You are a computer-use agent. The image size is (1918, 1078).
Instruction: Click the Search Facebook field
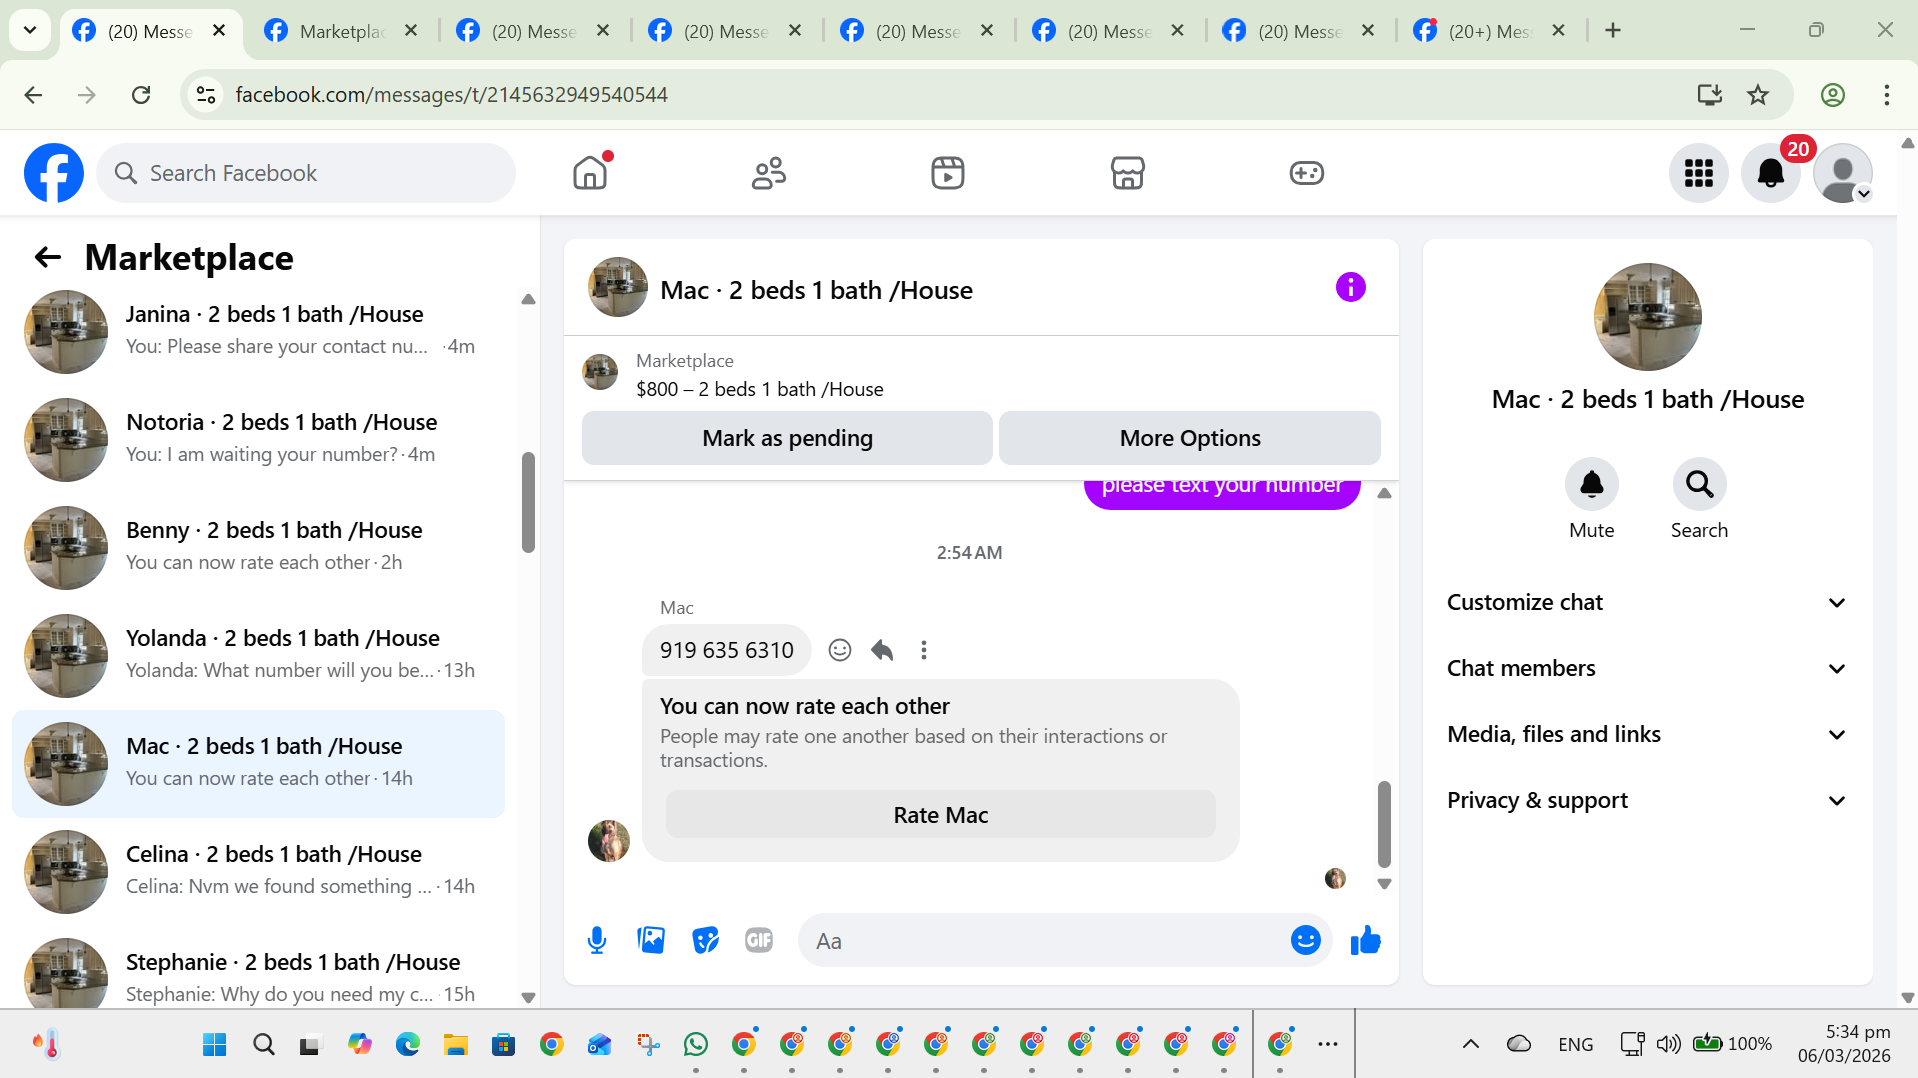(x=306, y=173)
